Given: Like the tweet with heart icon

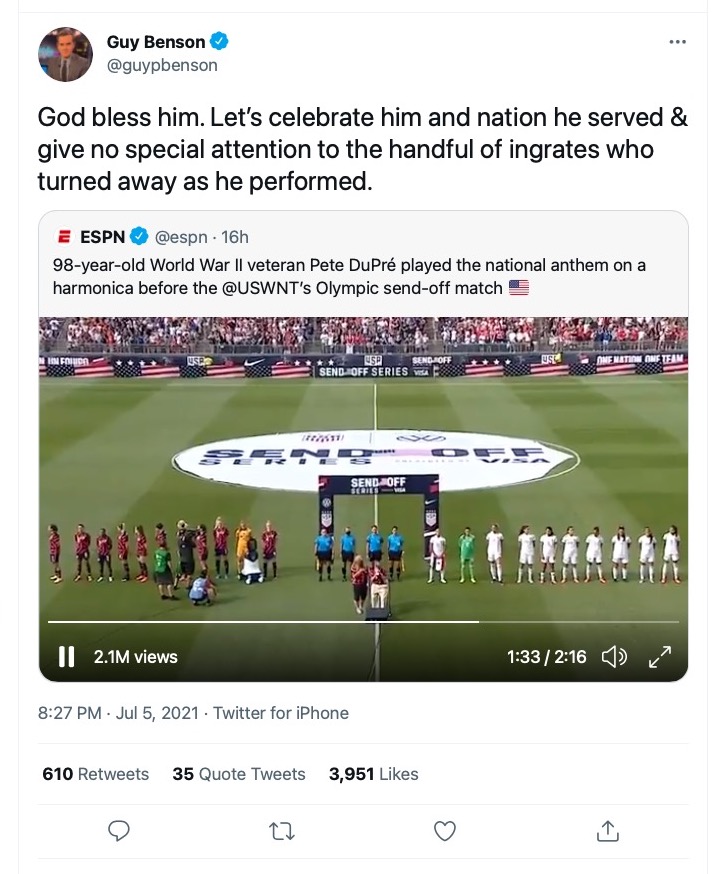Looking at the screenshot, I should (x=445, y=830).
